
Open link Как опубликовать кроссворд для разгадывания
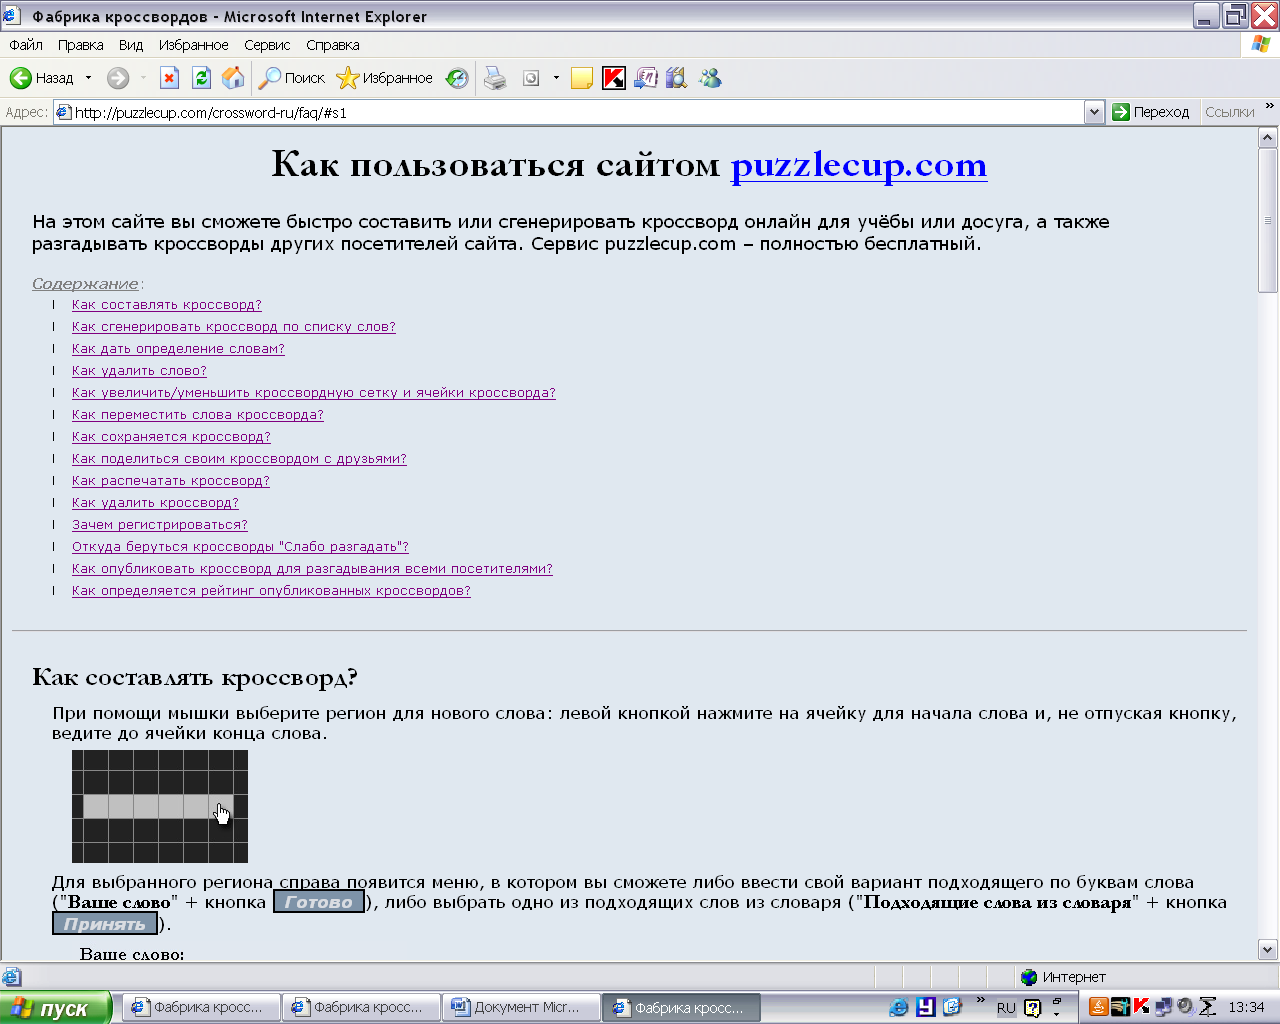click(x=312, y=569)
